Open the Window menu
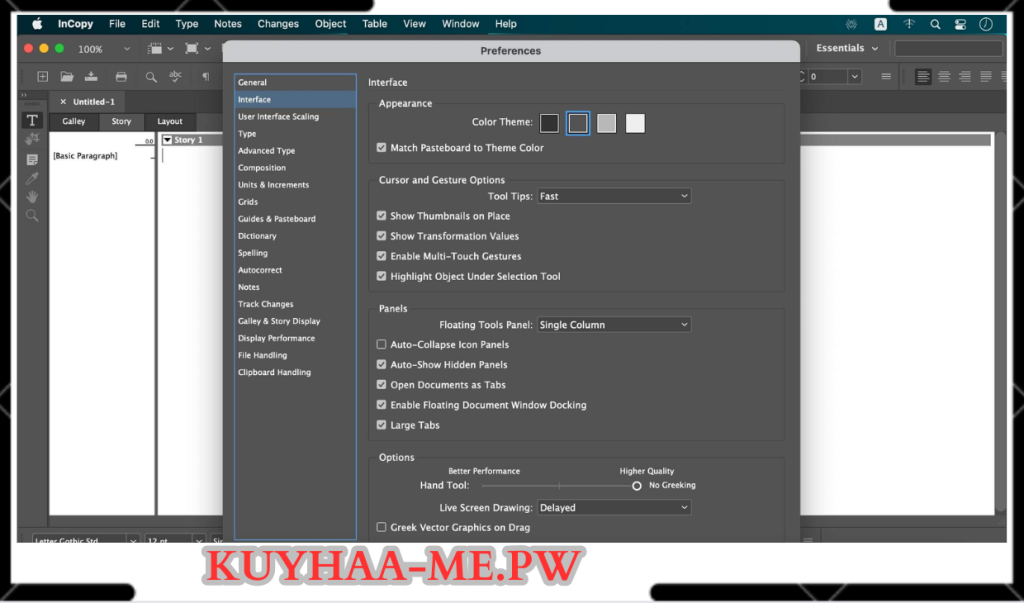1024x603 pixels. click(460, 24)
